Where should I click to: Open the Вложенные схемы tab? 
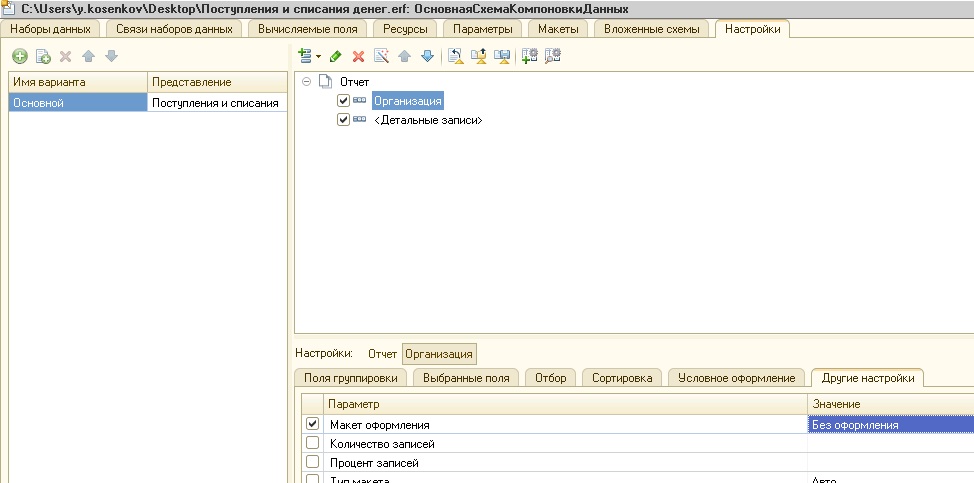(651, 29)
